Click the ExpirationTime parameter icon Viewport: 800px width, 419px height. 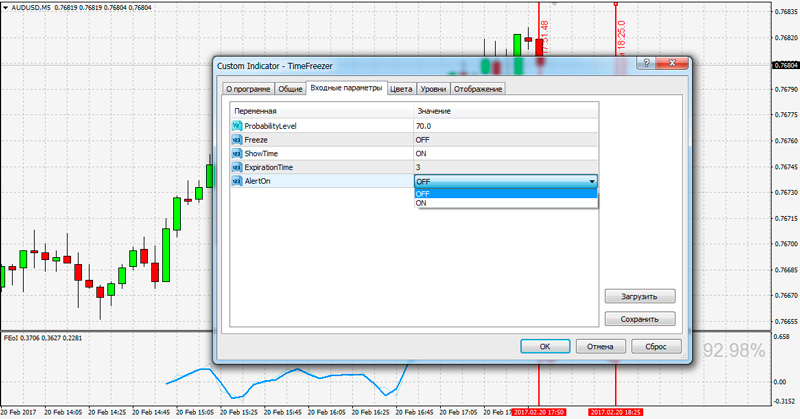coord(237,167)
